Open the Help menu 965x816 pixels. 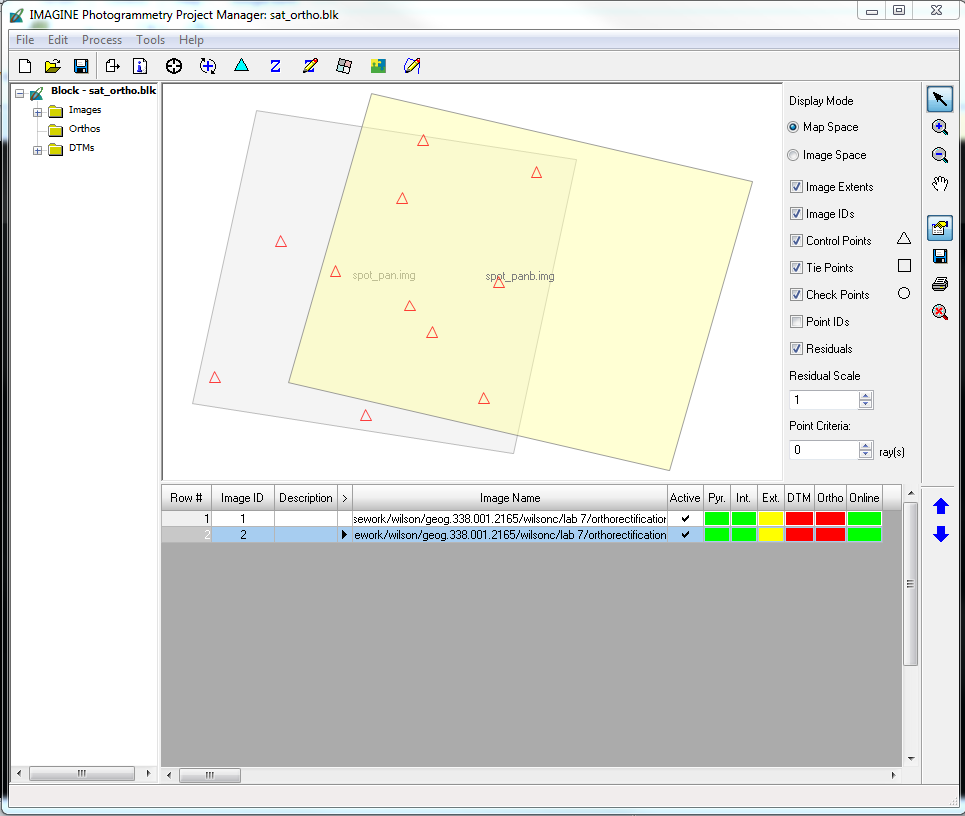coord(191,39)
